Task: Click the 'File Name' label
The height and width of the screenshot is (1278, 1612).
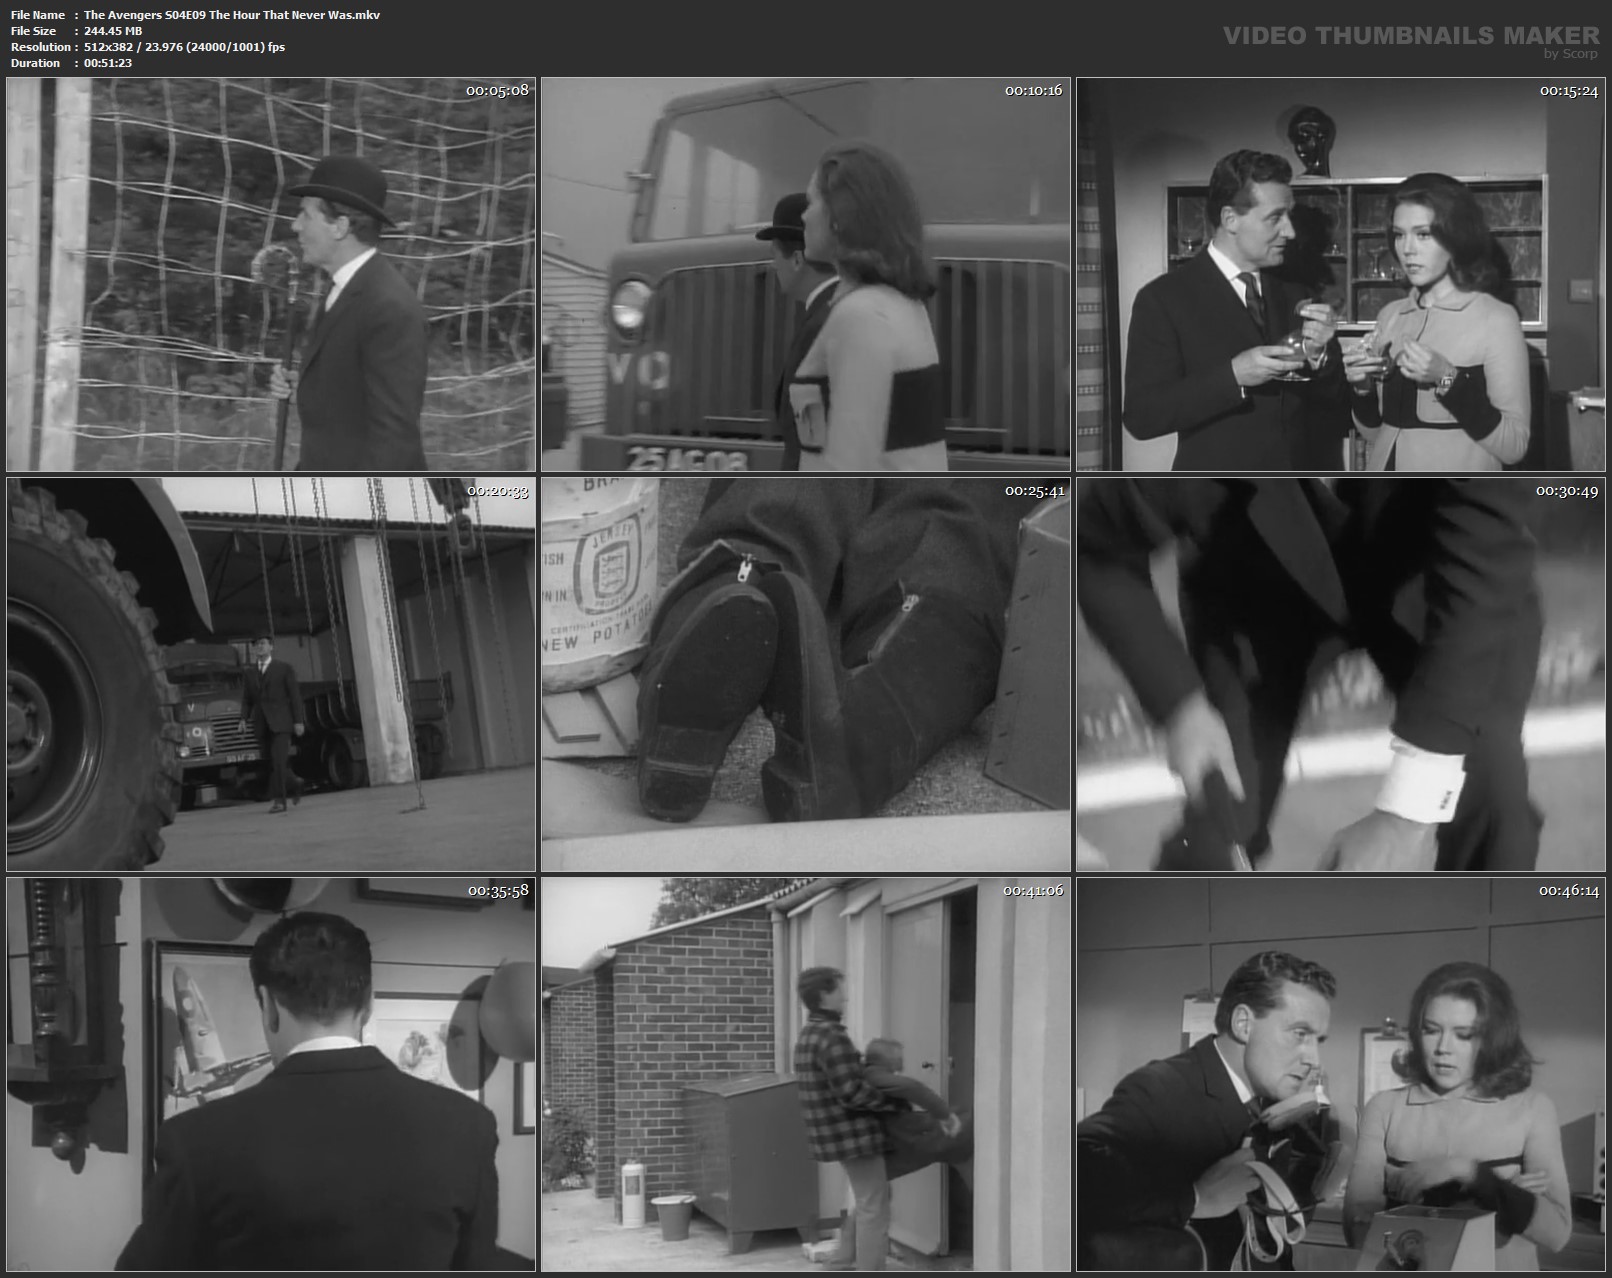Action: point(38,15)
